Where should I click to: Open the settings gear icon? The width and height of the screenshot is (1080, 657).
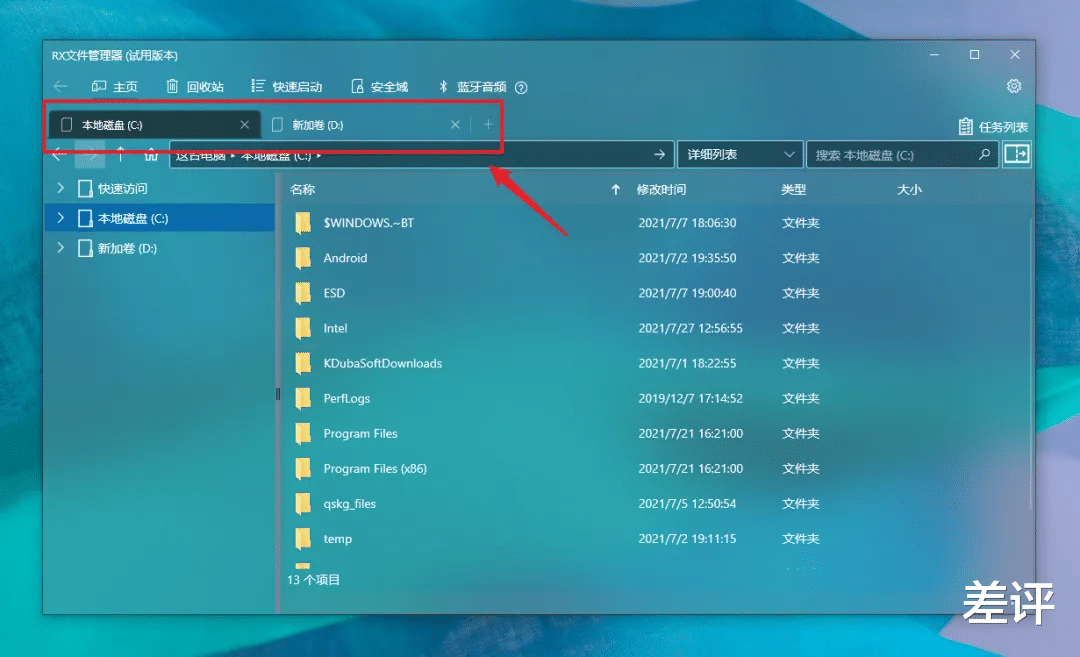pyautogui.click(x=1014, y=86)
